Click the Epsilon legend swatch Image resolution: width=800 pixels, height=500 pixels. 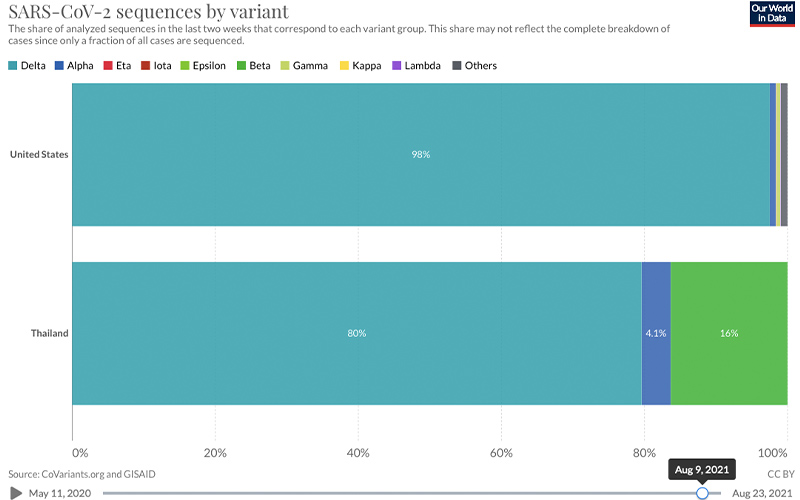[184, 66]
